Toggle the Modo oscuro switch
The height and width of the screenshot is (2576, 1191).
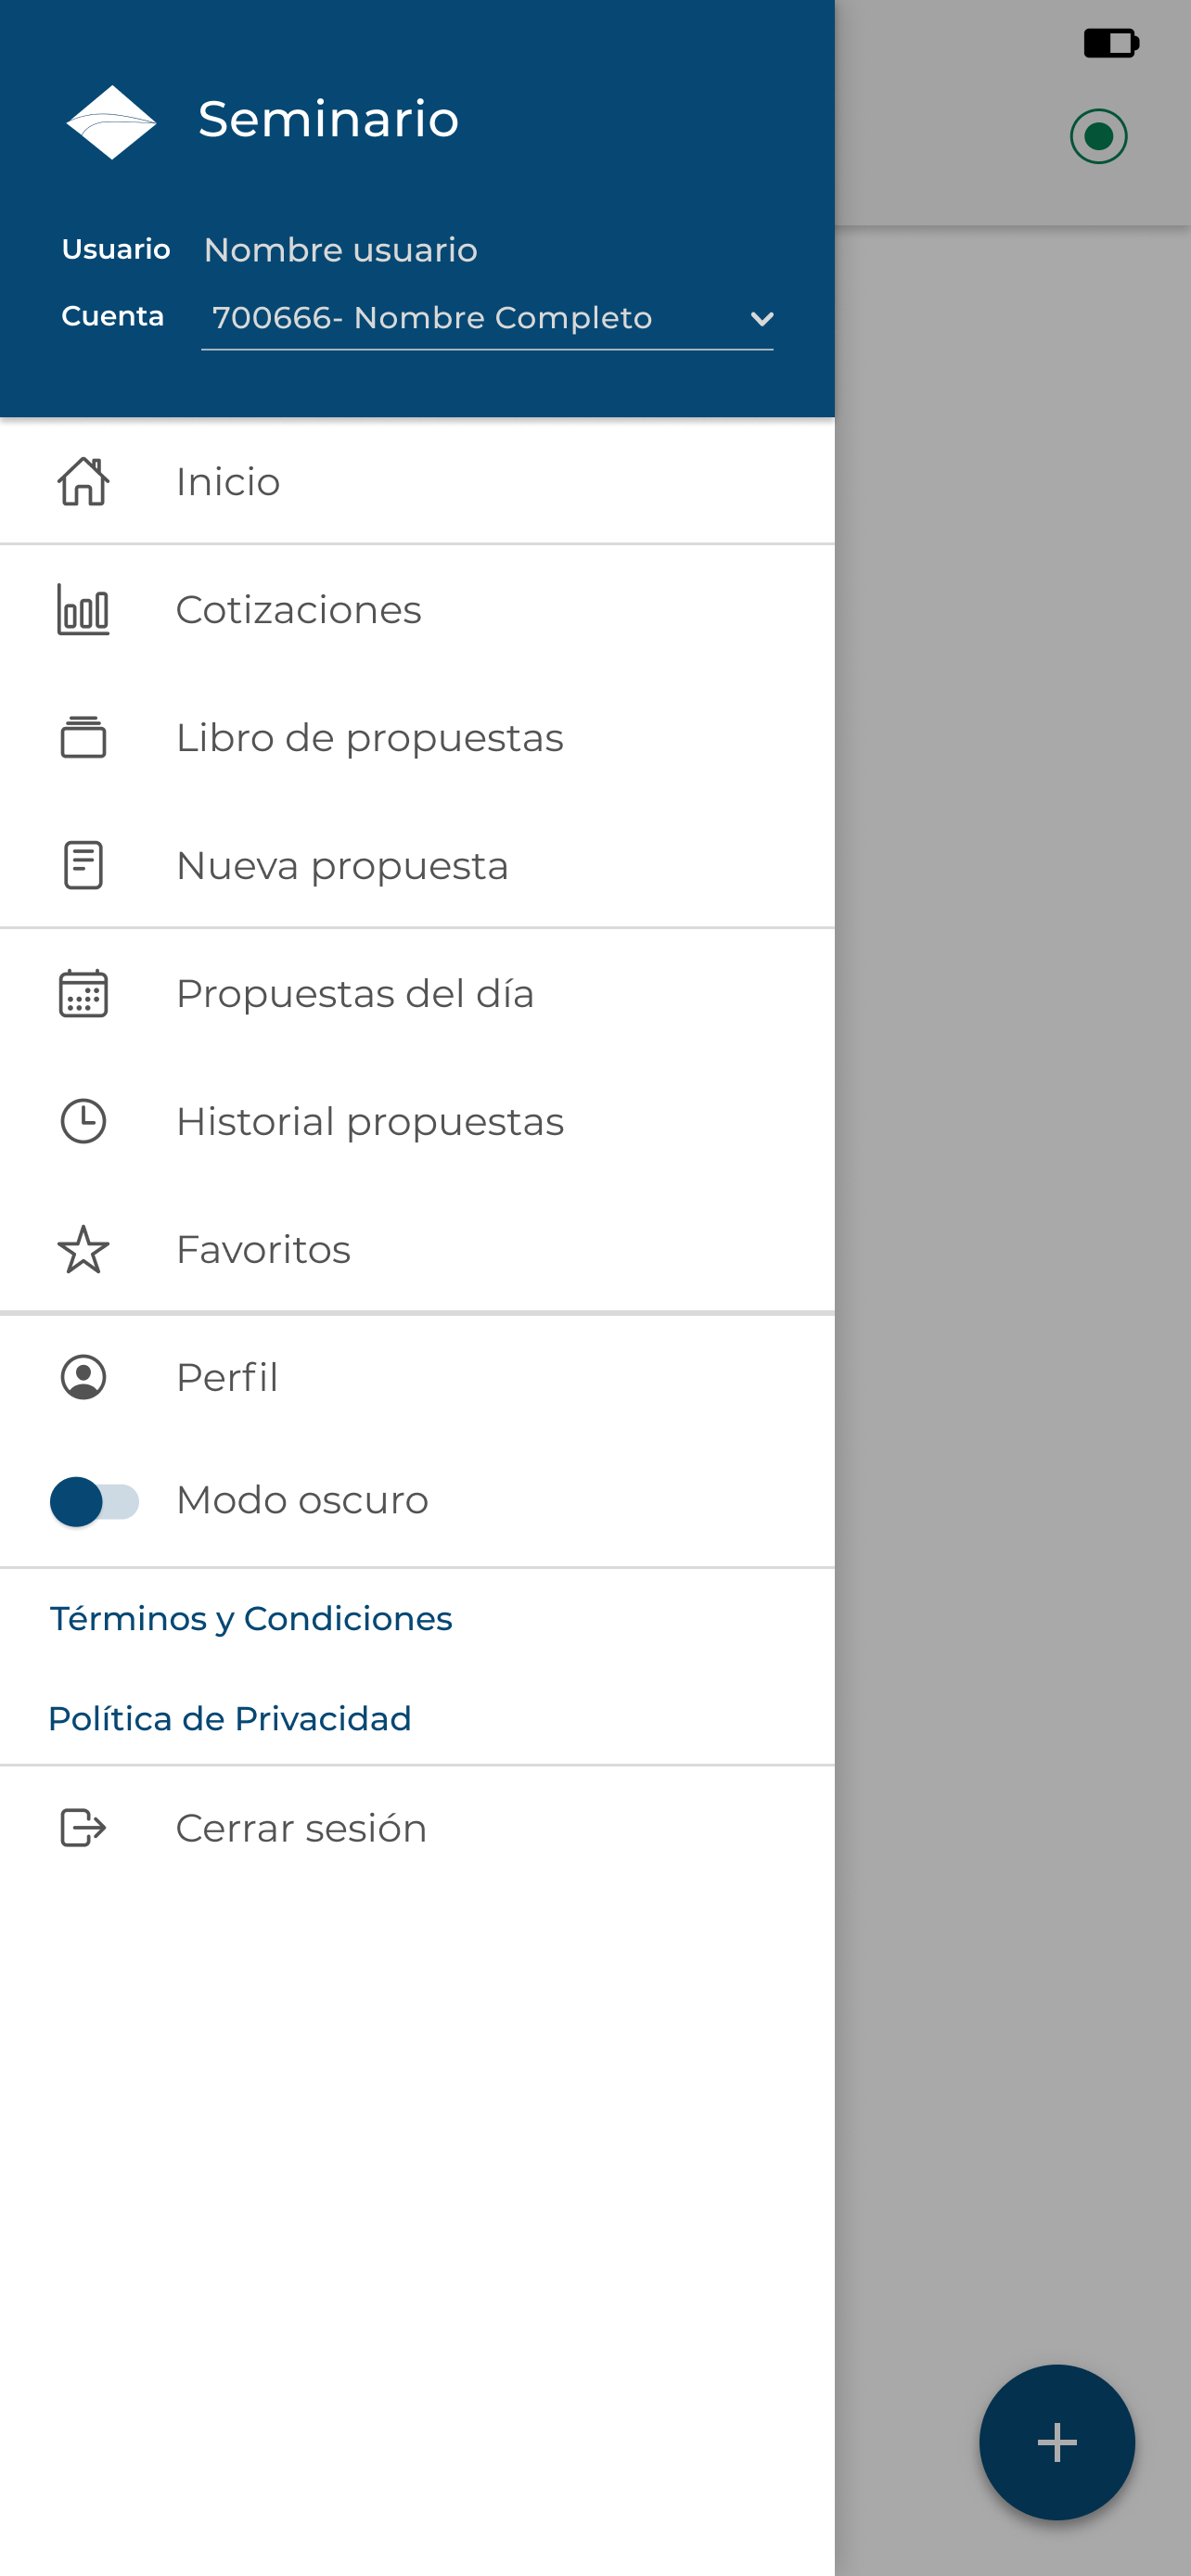click(x=95, y=1501)
